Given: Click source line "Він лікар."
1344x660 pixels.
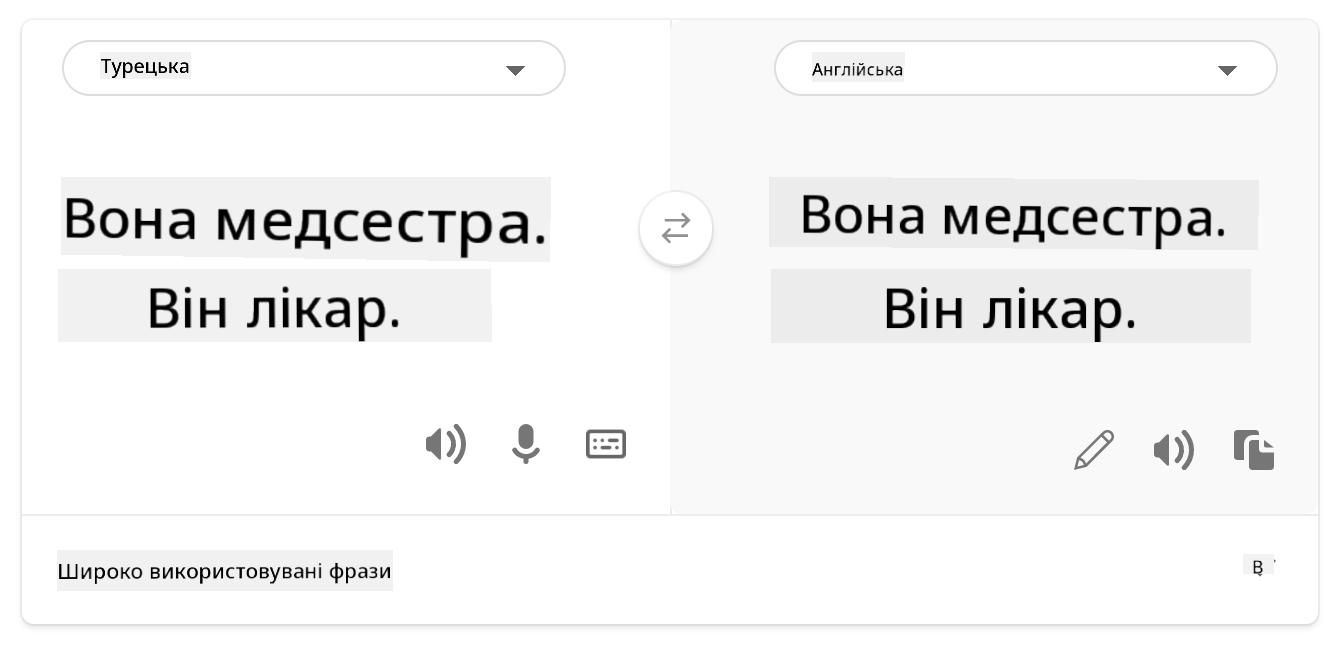Looking at the screenshot, I should (274, 307).
